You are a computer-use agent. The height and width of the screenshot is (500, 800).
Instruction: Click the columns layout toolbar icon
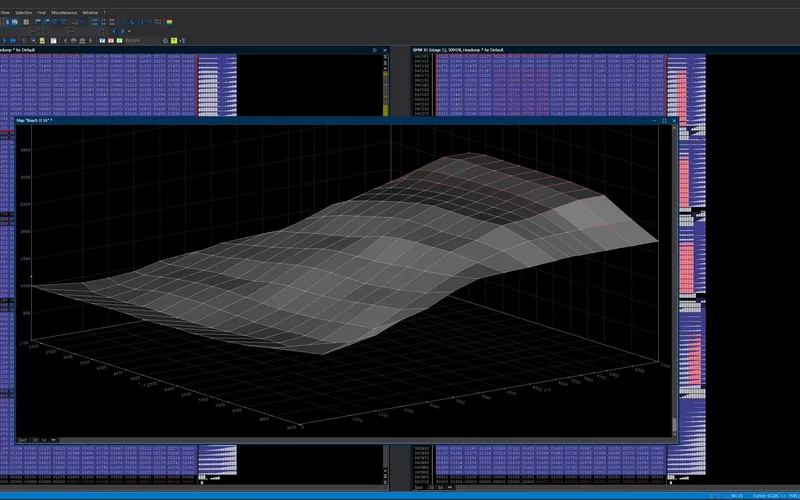pos(26,22)
